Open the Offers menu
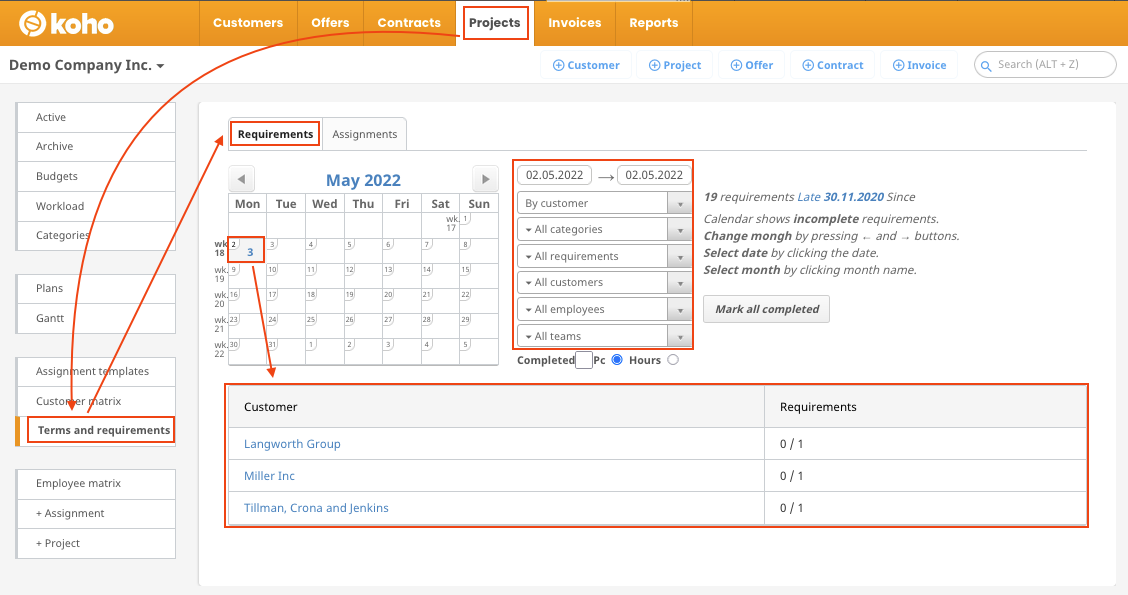 tap(330, 23)
